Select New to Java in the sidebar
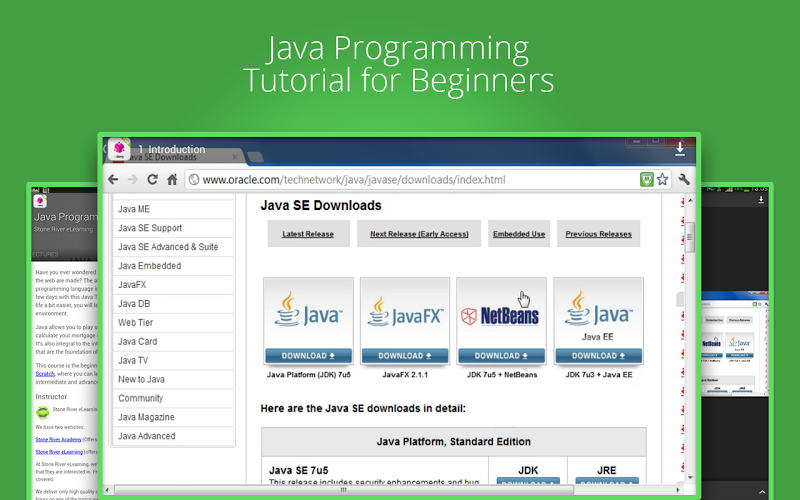This screenshot has width=800, height=500. (173, 379)
